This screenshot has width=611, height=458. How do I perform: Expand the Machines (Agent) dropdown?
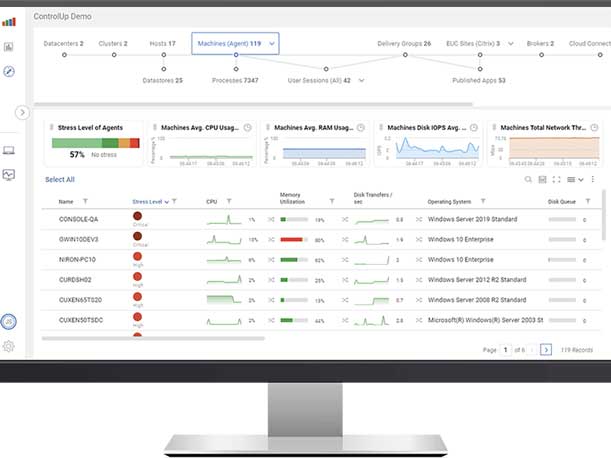272,43
